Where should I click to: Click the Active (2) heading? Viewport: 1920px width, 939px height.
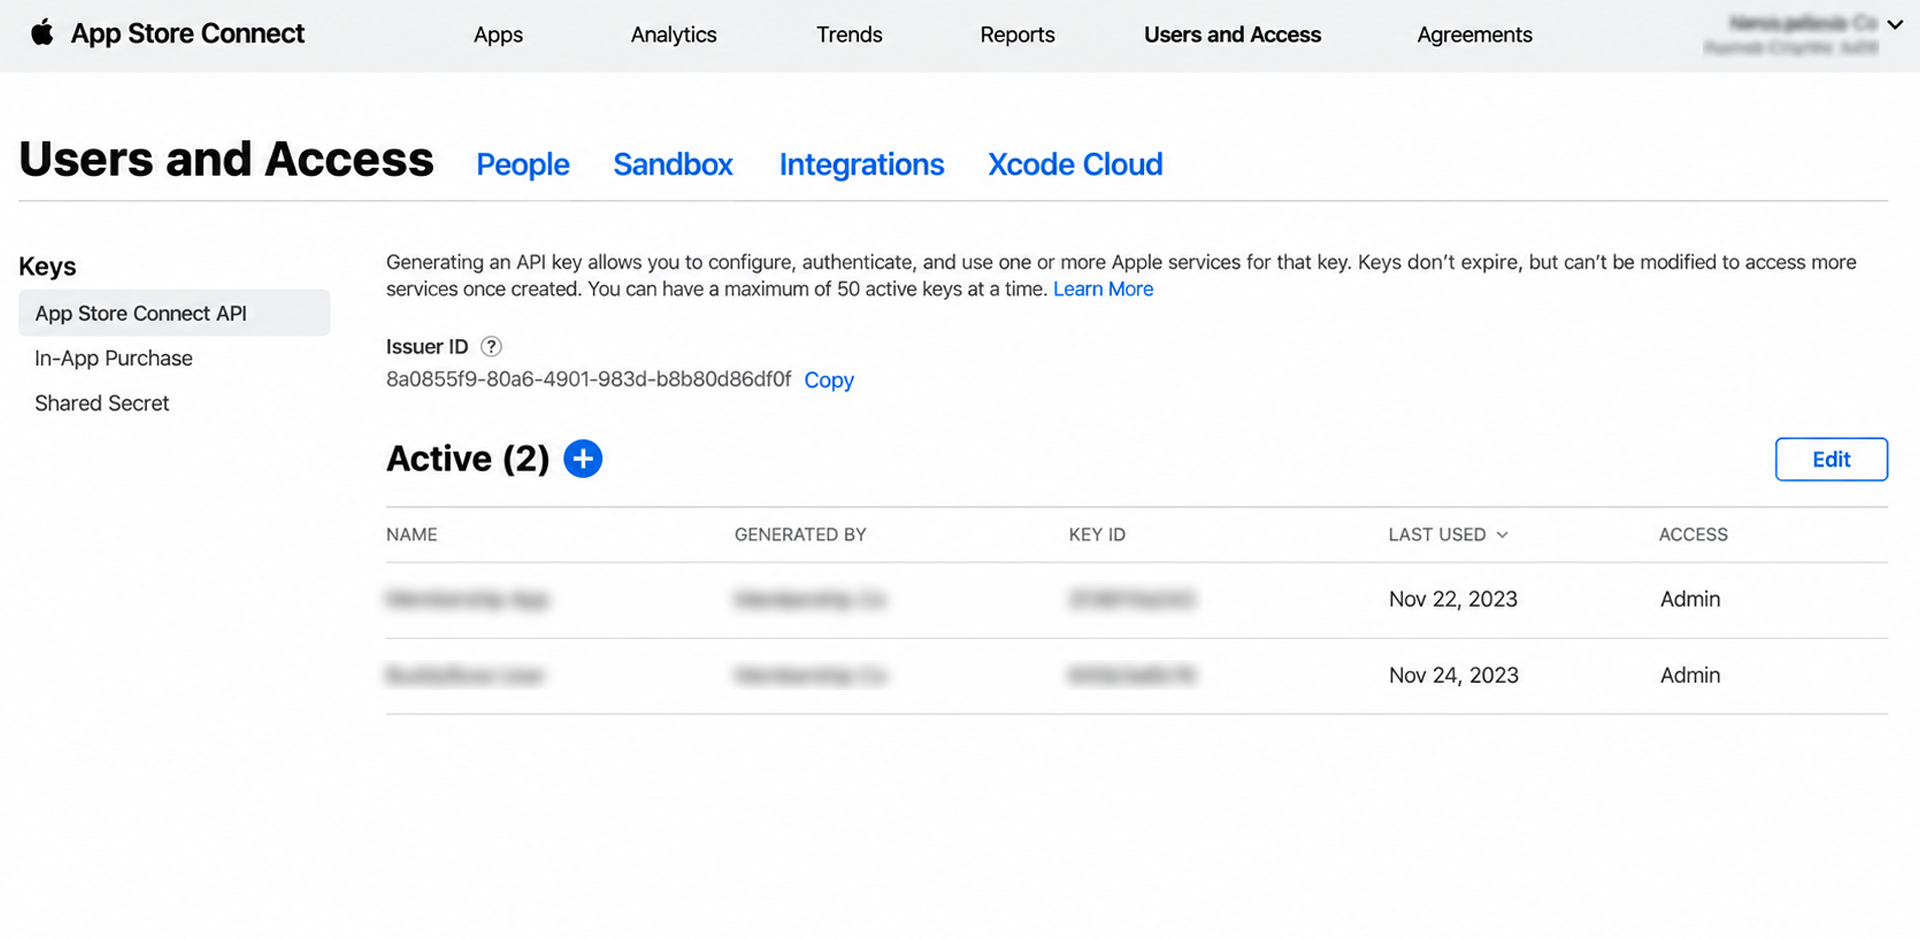point(468,459)
